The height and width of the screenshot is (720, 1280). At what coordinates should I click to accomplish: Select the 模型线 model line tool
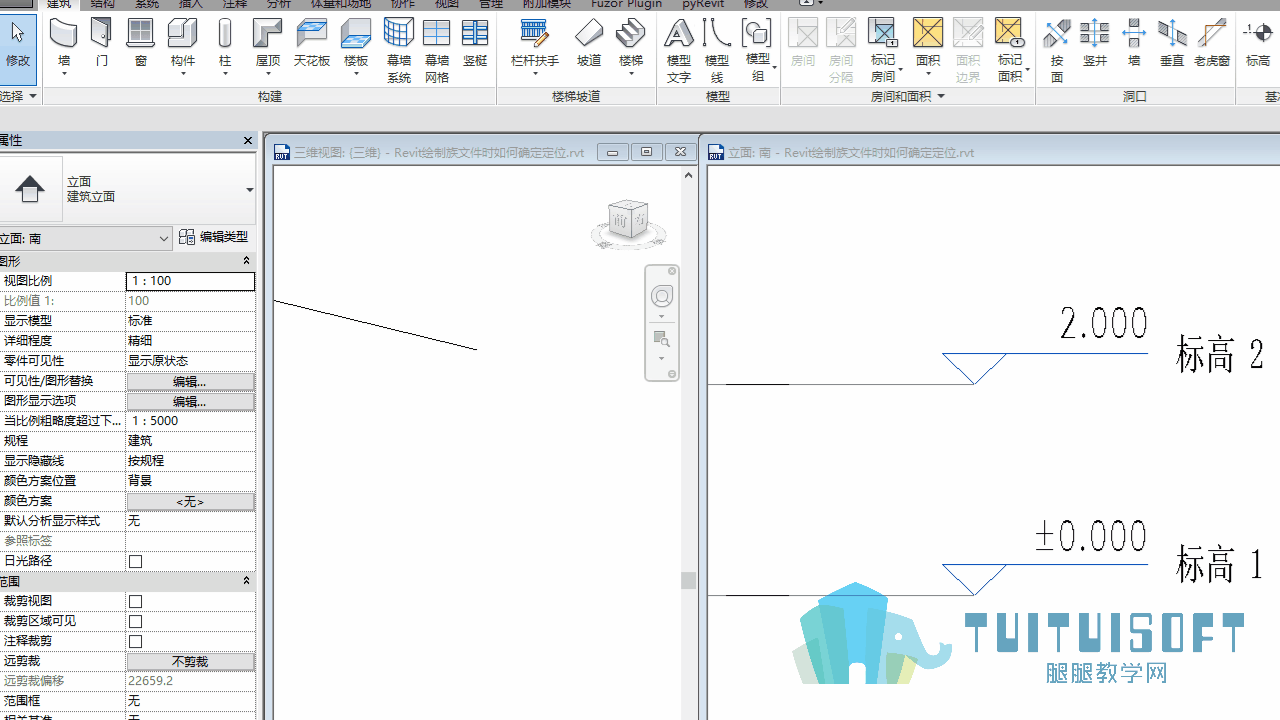[x=717, y=50]
